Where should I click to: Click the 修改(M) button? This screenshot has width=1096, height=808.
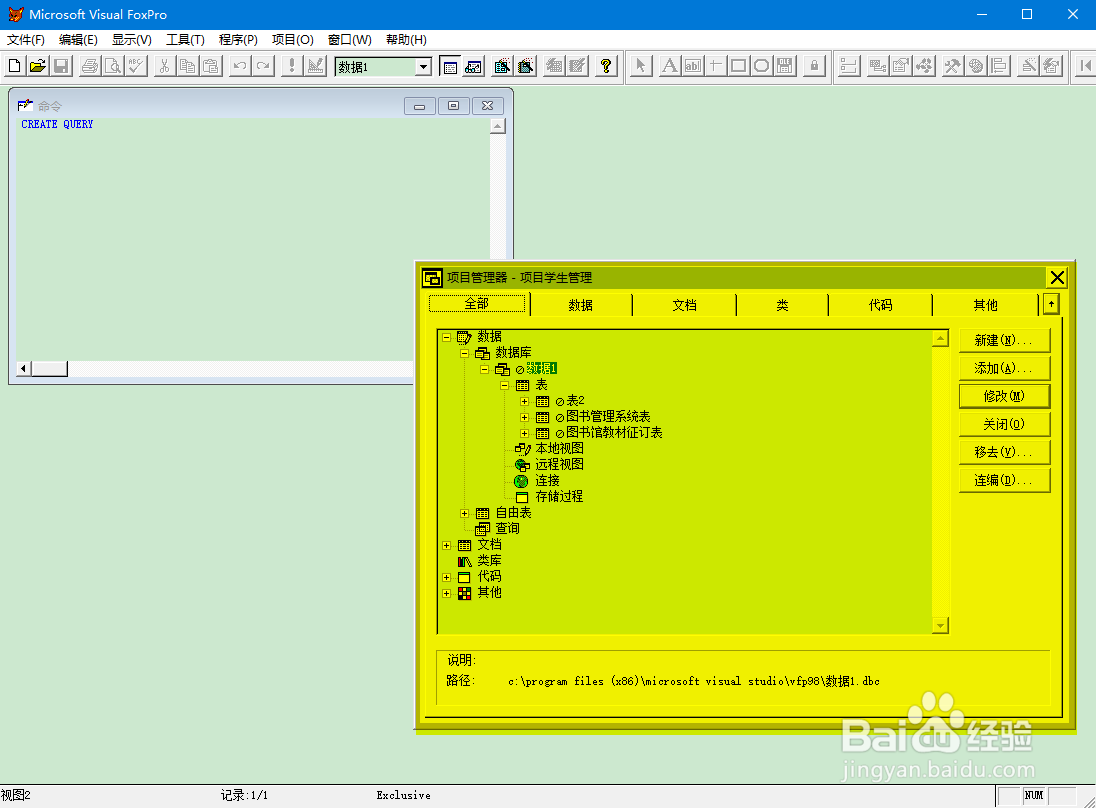[1004, 396]
